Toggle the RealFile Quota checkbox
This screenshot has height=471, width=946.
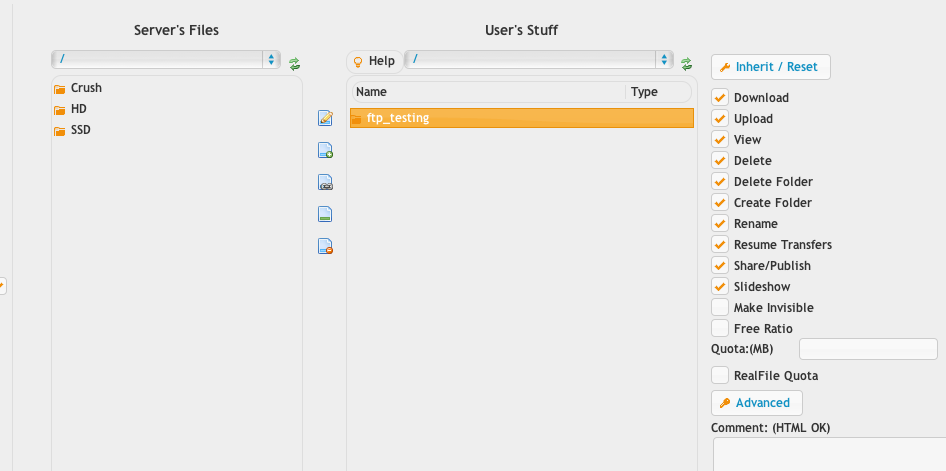point(720,376)
